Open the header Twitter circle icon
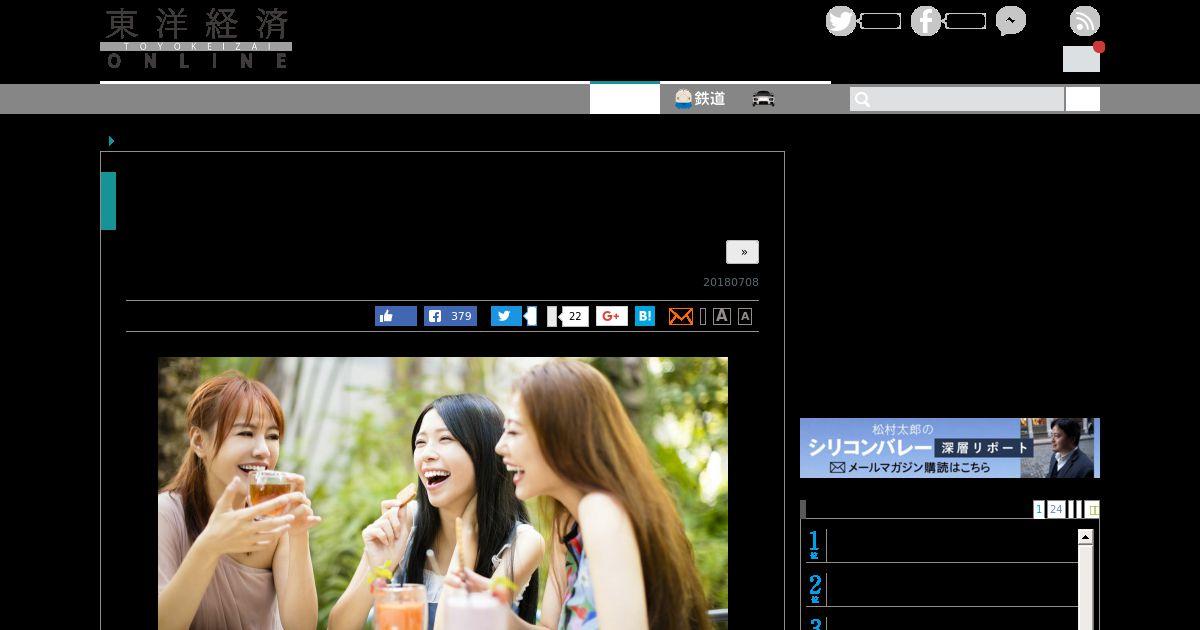1200x630 pixels. (841, 21)
